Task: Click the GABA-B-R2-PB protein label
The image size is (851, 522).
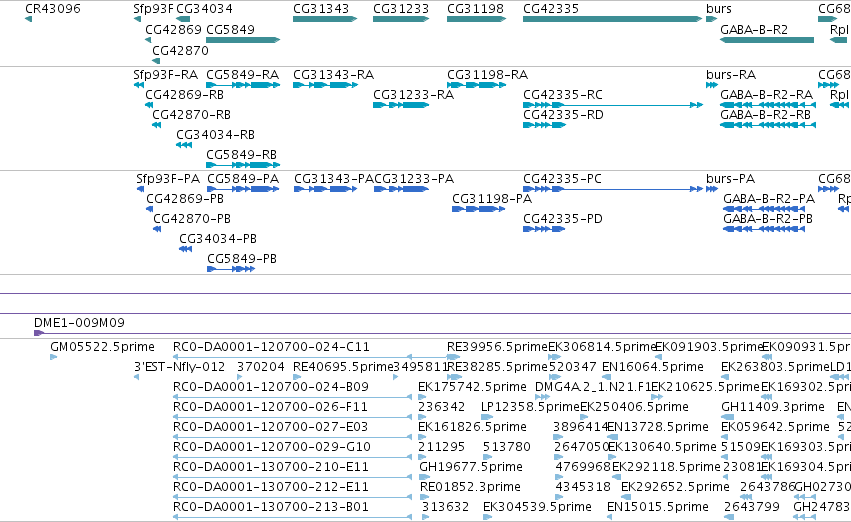Action: coord(768,219)
